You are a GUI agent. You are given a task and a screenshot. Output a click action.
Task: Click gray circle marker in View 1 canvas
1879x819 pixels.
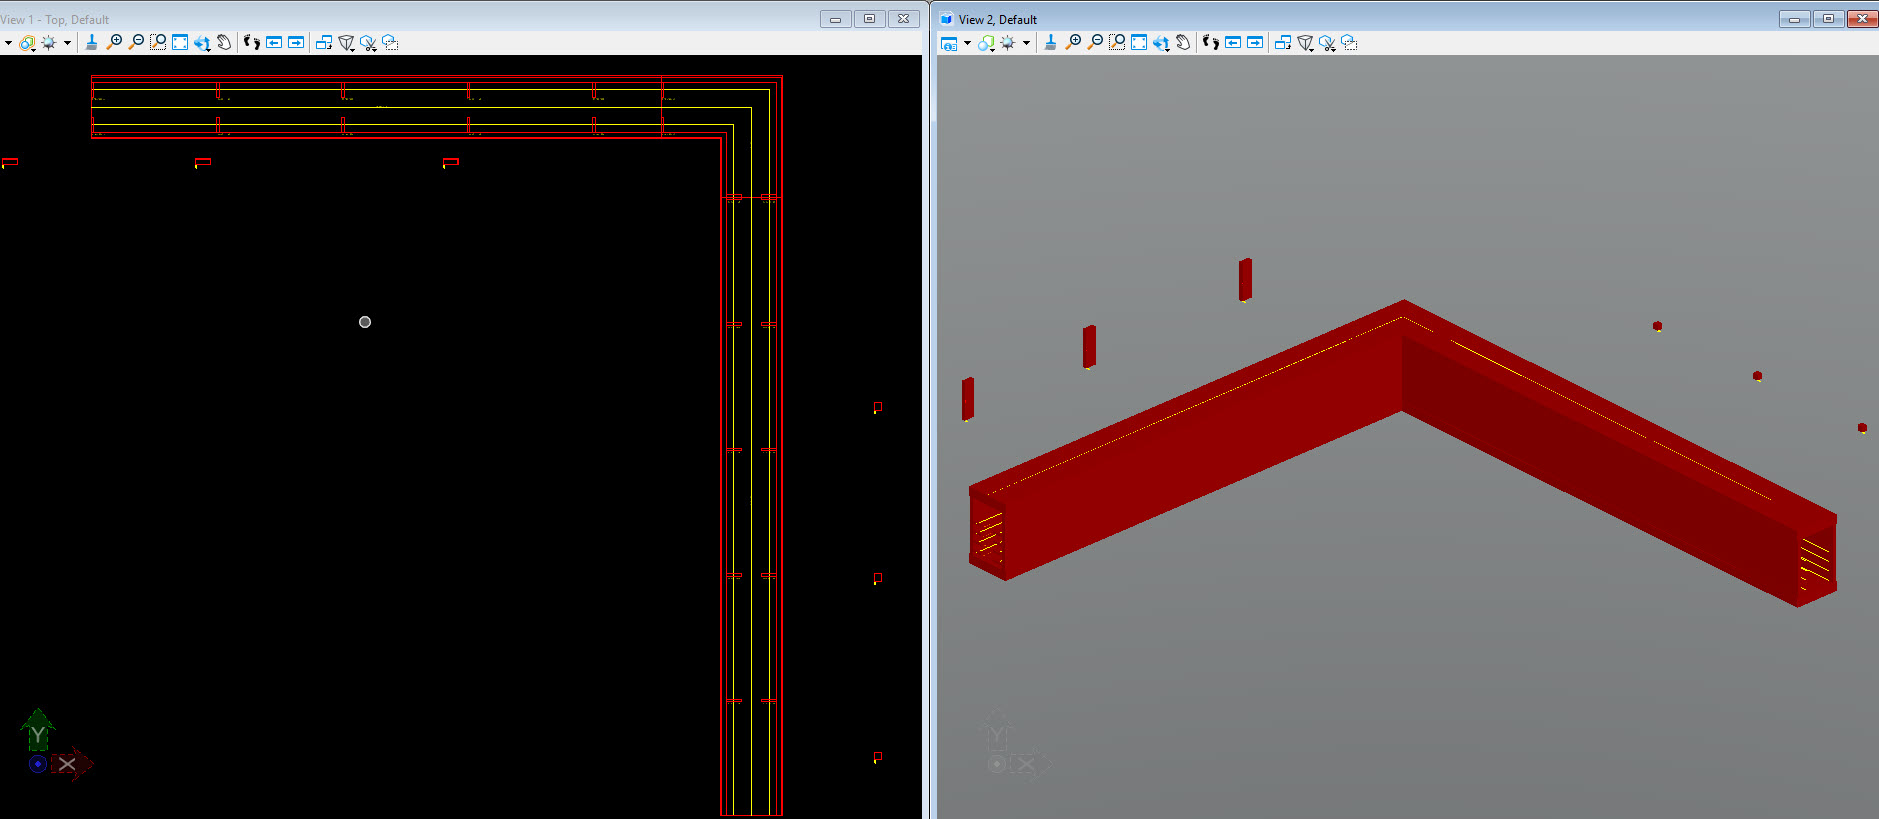click(365, 322)
